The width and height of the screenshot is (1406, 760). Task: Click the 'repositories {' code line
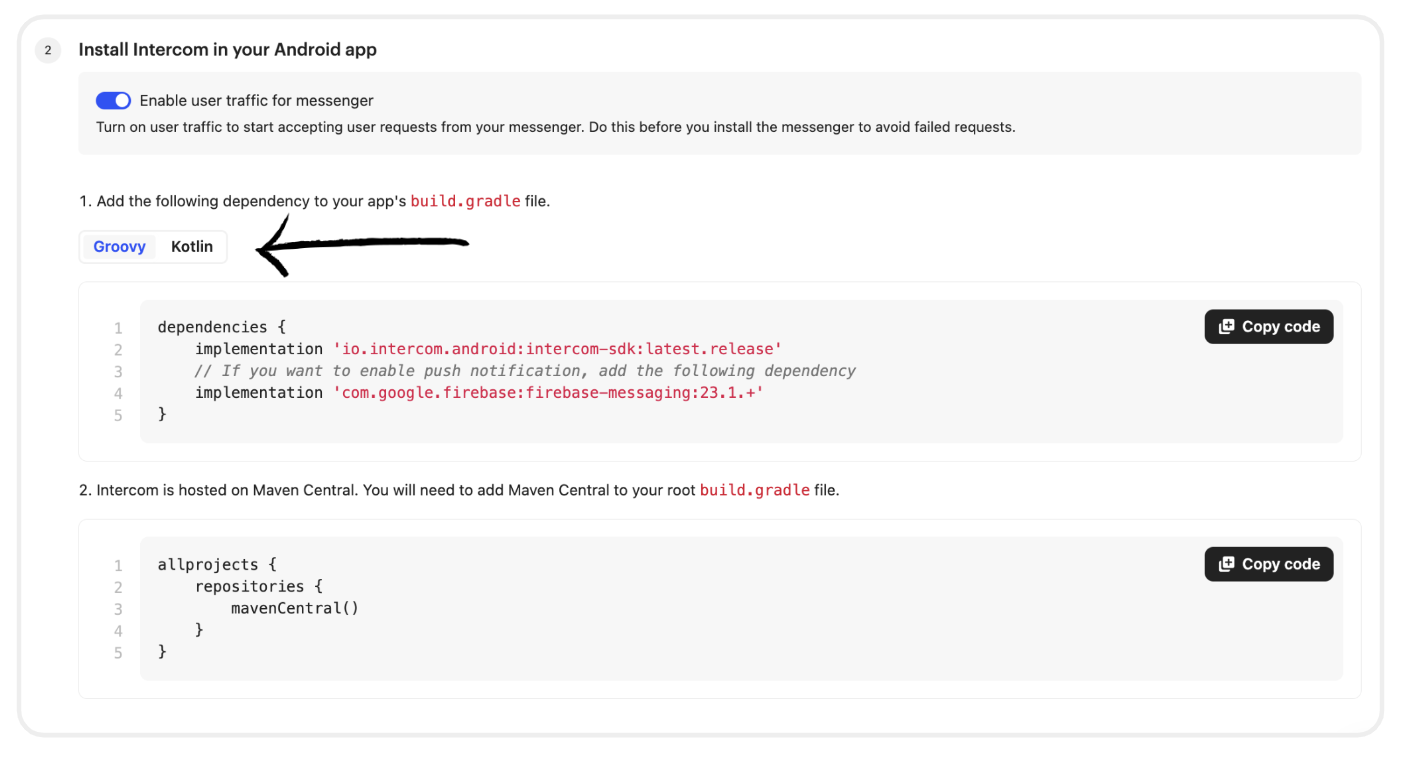point(259,587)
